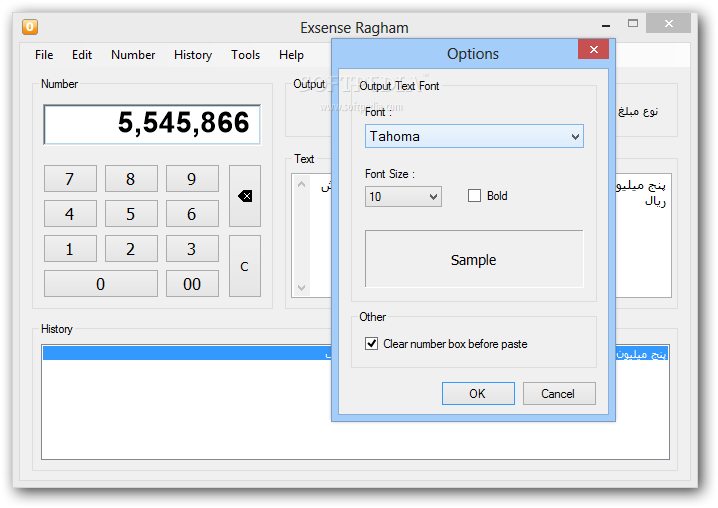Select the highlighted row in History list
This screenshot has width=718, height=508.
pos(355,353)
